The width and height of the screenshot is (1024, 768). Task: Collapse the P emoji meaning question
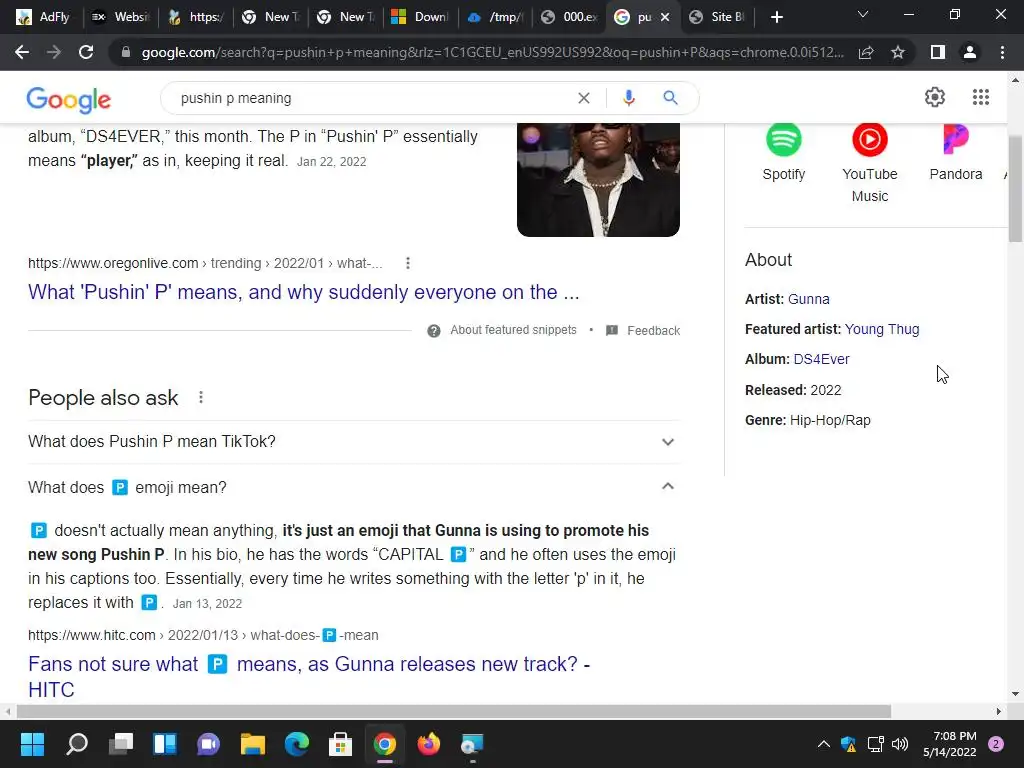pyautogui.click(x=353, y=487)
